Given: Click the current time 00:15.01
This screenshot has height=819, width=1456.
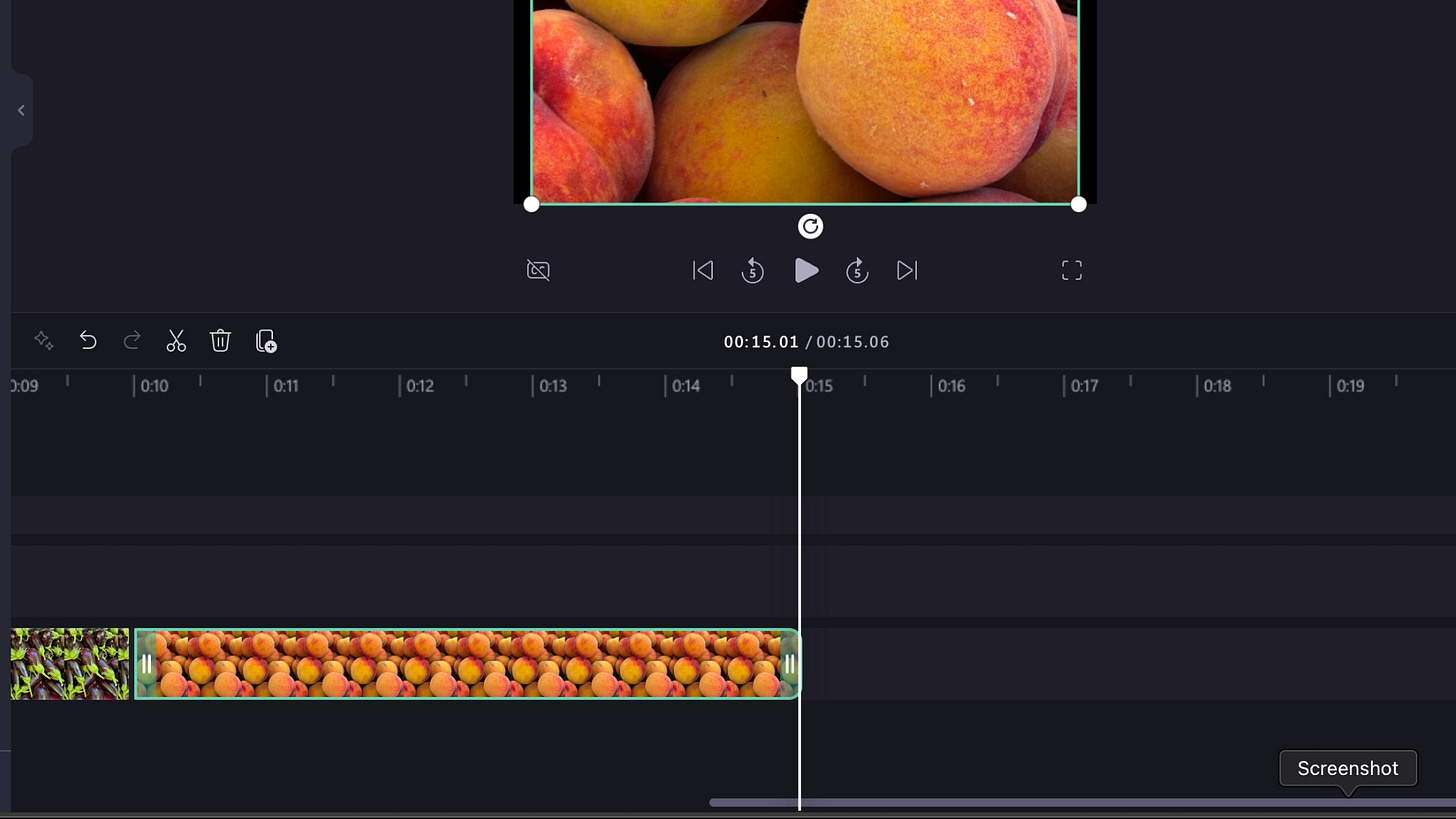Looking at the screenshot, I should click(761, 342).
